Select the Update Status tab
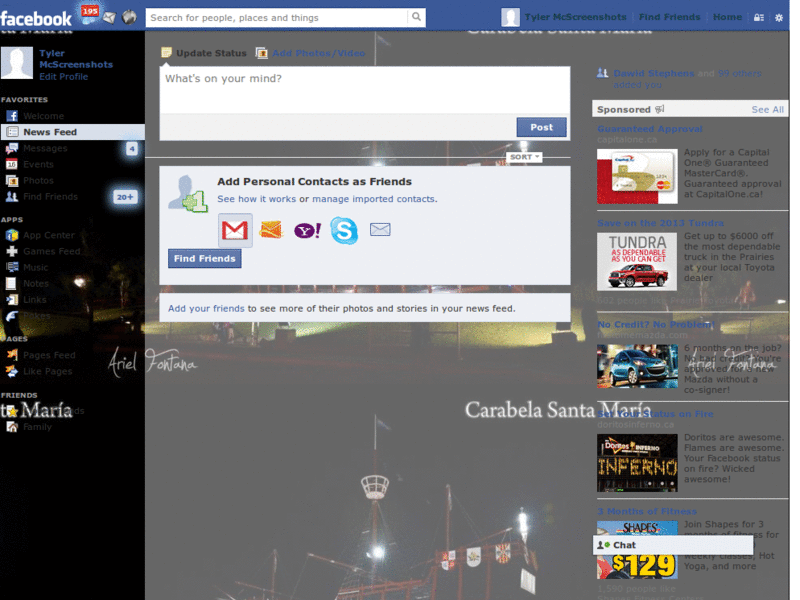 point(204,53)
